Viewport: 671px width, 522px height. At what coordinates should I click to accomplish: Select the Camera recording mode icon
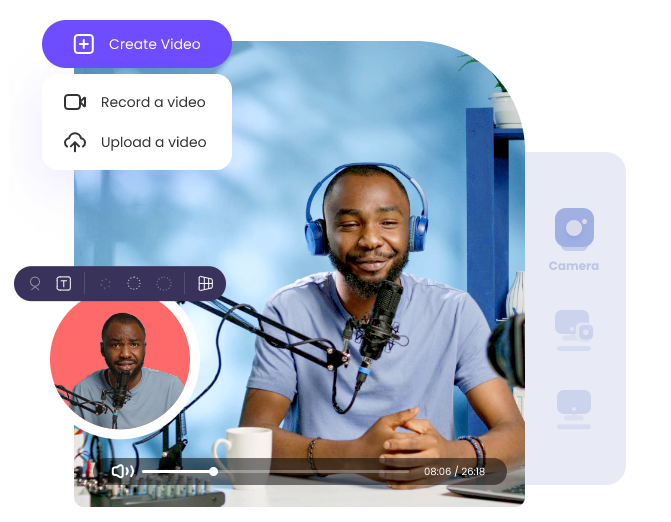(x=574, y=228)
